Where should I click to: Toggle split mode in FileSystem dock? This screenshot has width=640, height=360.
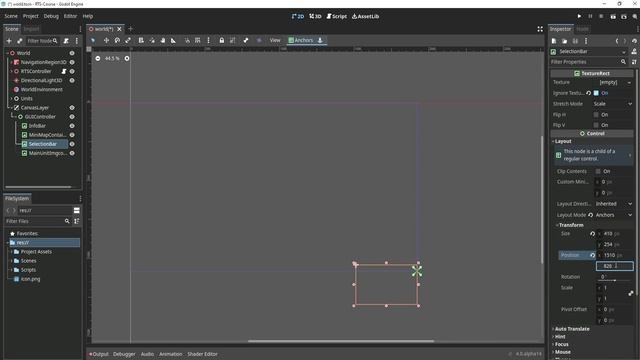pos(76,210)
